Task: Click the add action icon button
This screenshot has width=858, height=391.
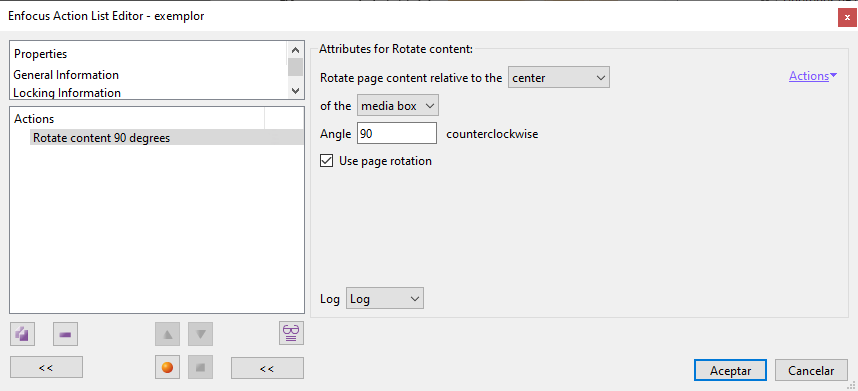Action: tap(22, 334)
